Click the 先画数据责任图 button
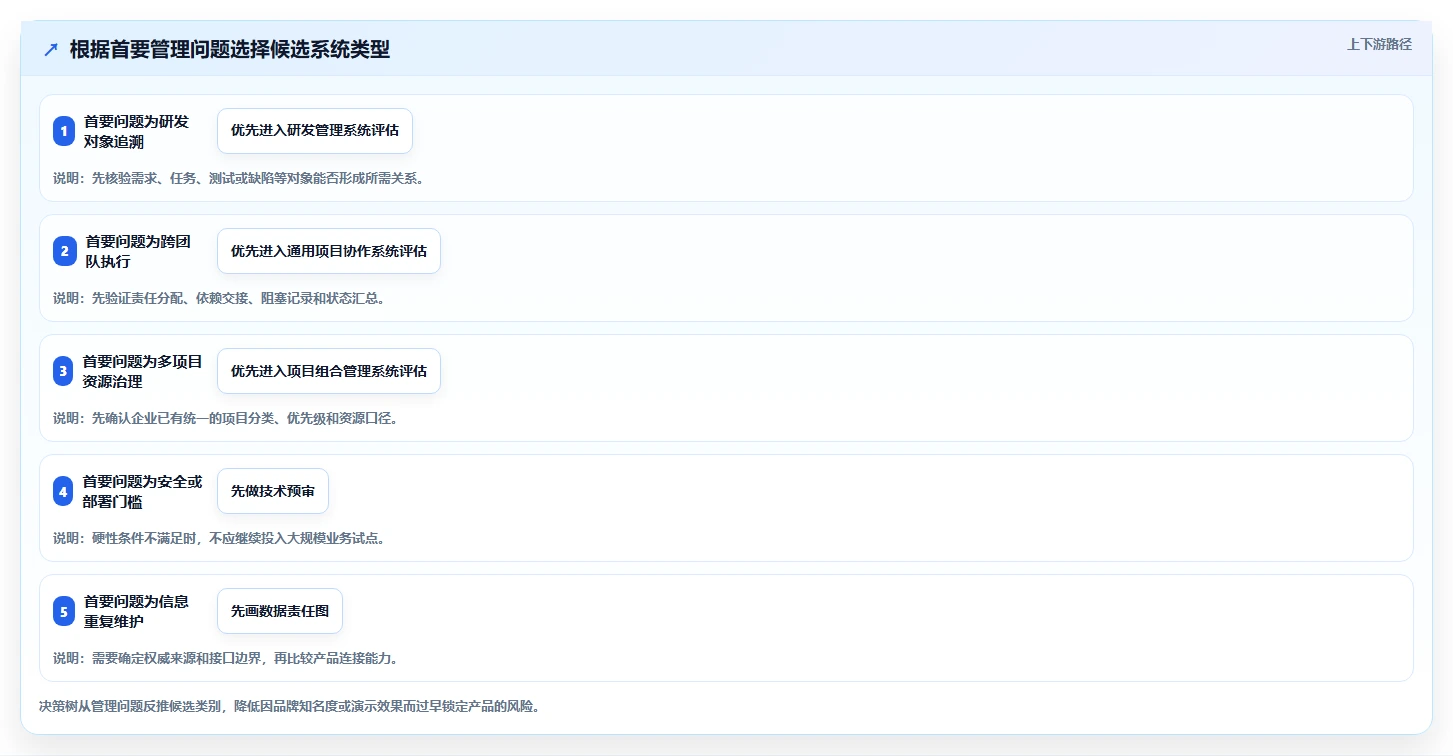This screenshot has width=1453, height=756. [280, 611]
